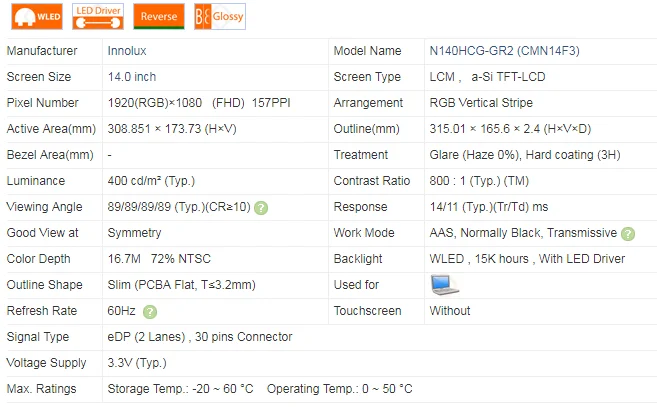Click the Contrast Ratio row label
657x407 pixels.
pos(372,181)
